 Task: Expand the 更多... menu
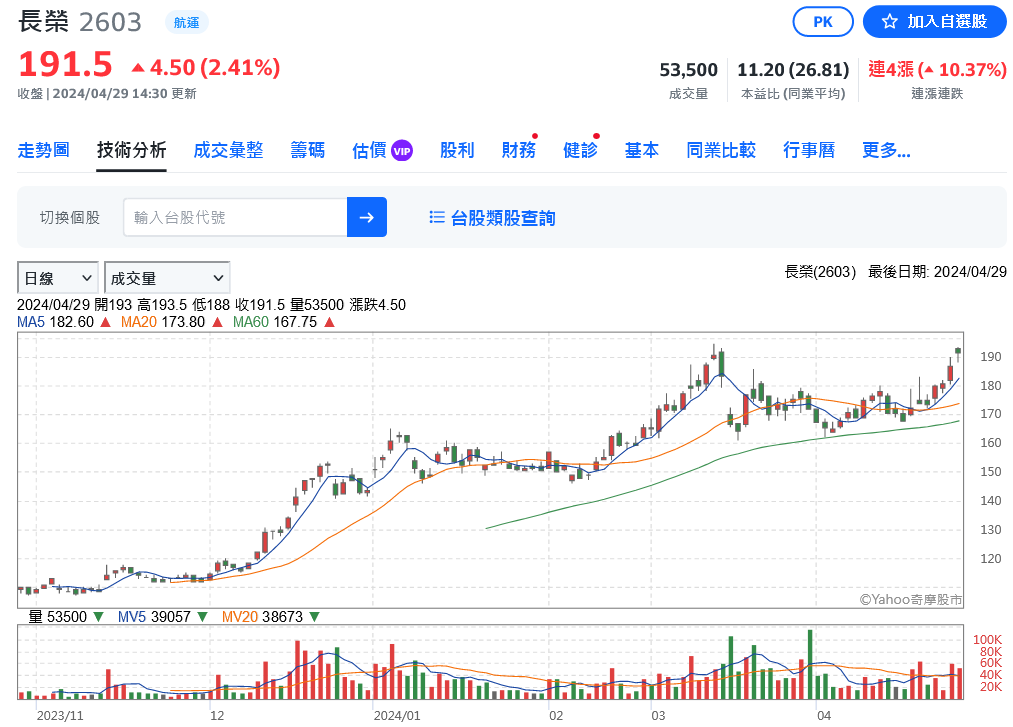(886, 151)
